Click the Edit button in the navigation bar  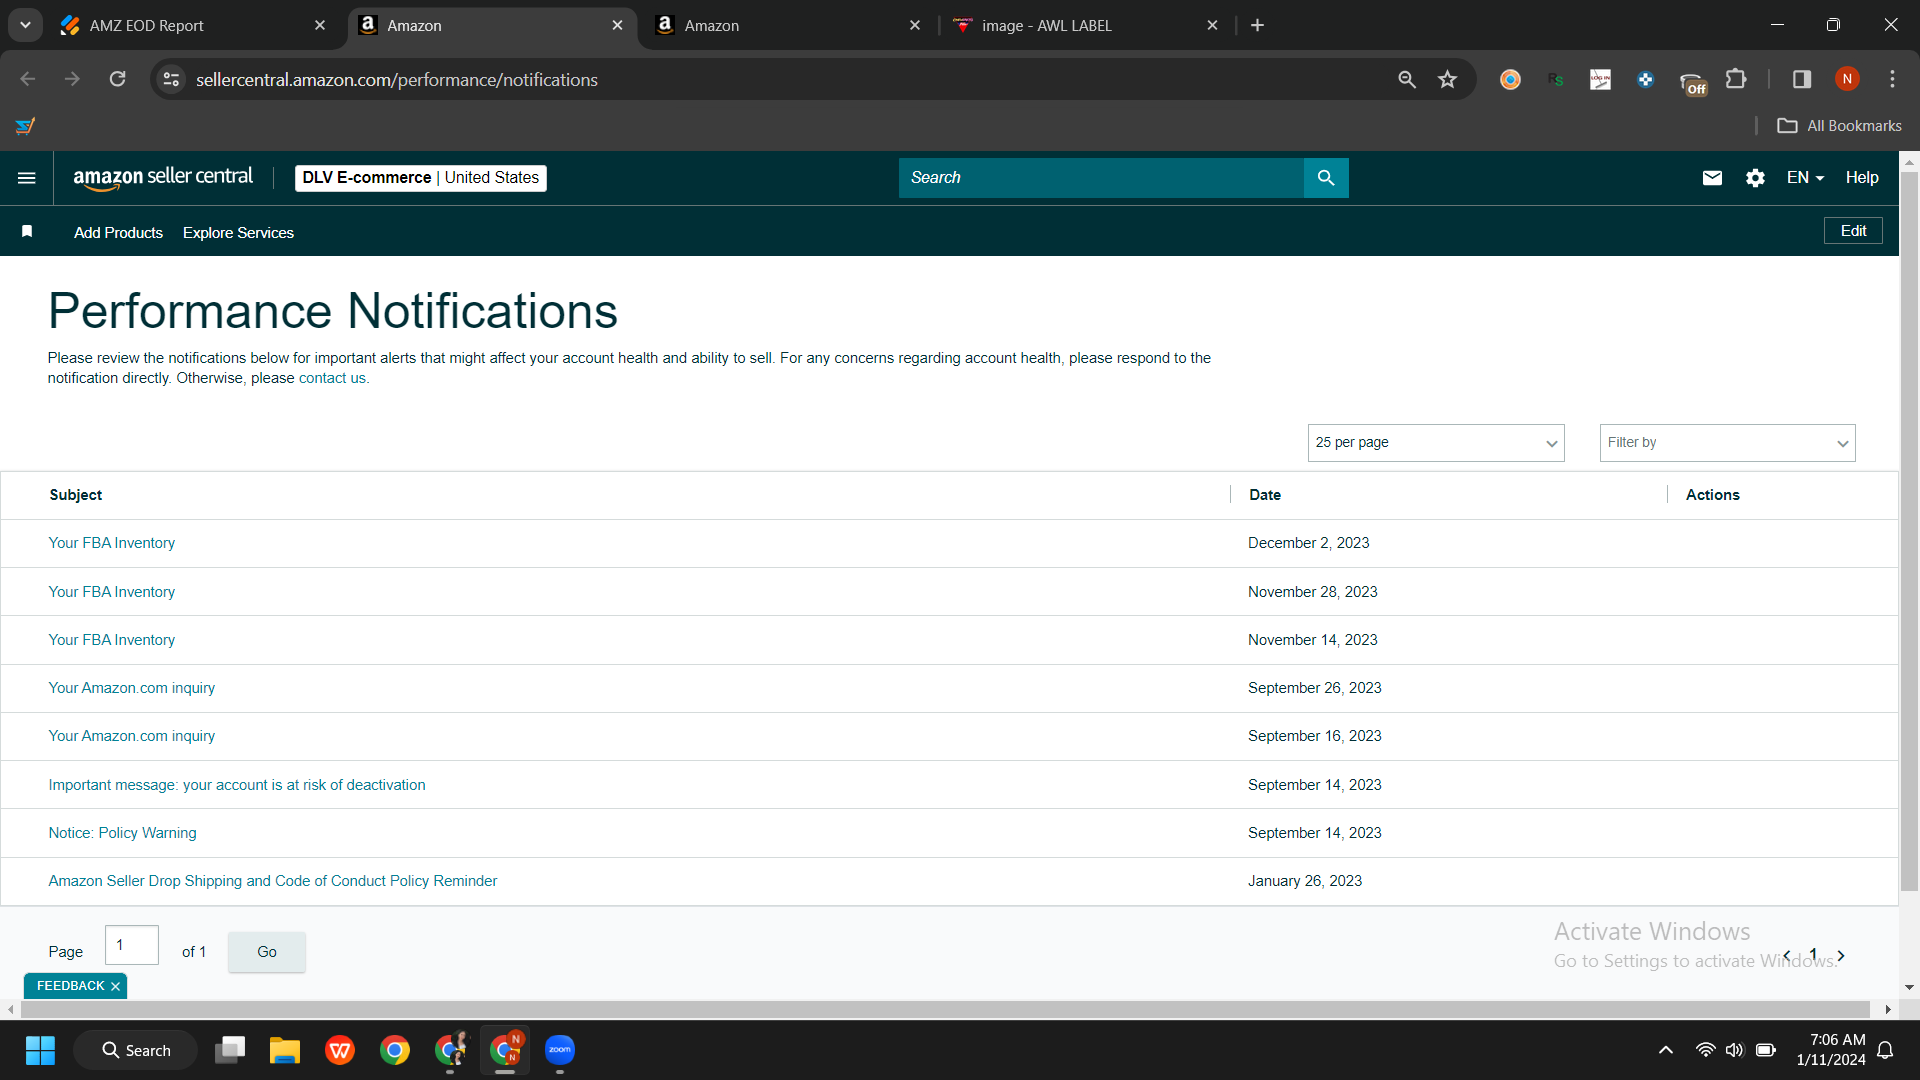1853,231
